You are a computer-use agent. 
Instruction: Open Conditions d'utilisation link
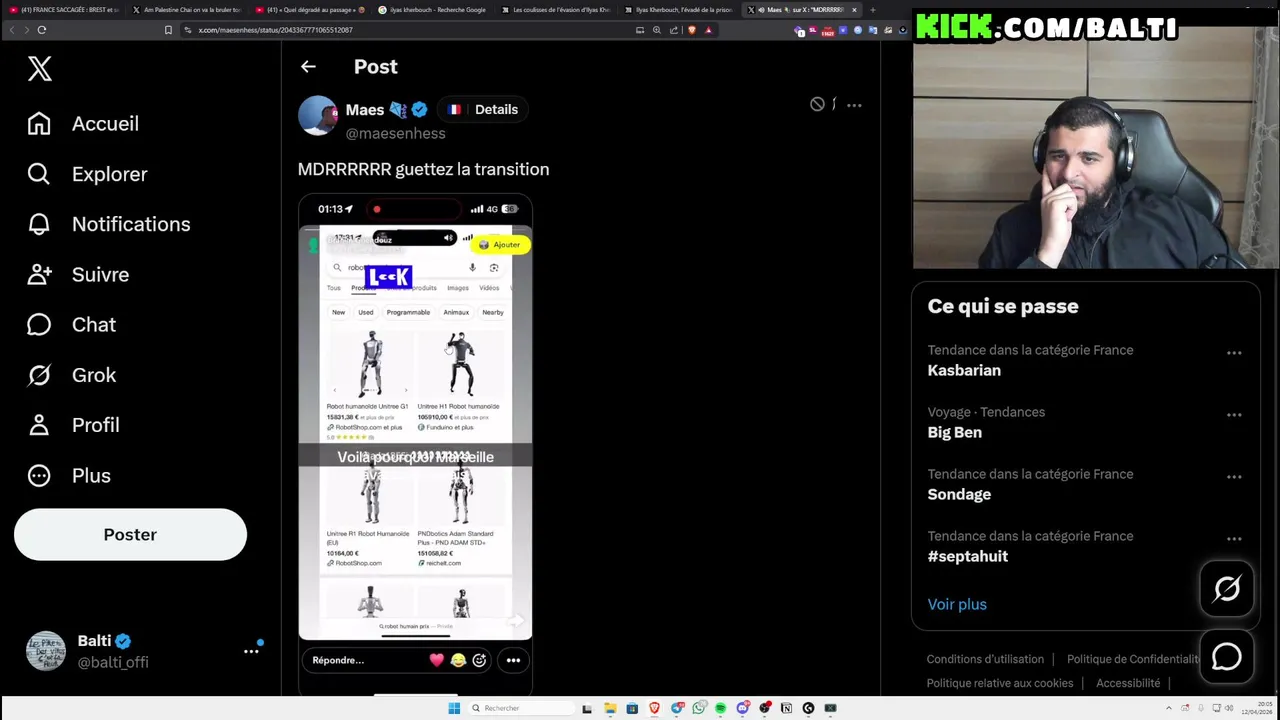[x=985, y=659]
